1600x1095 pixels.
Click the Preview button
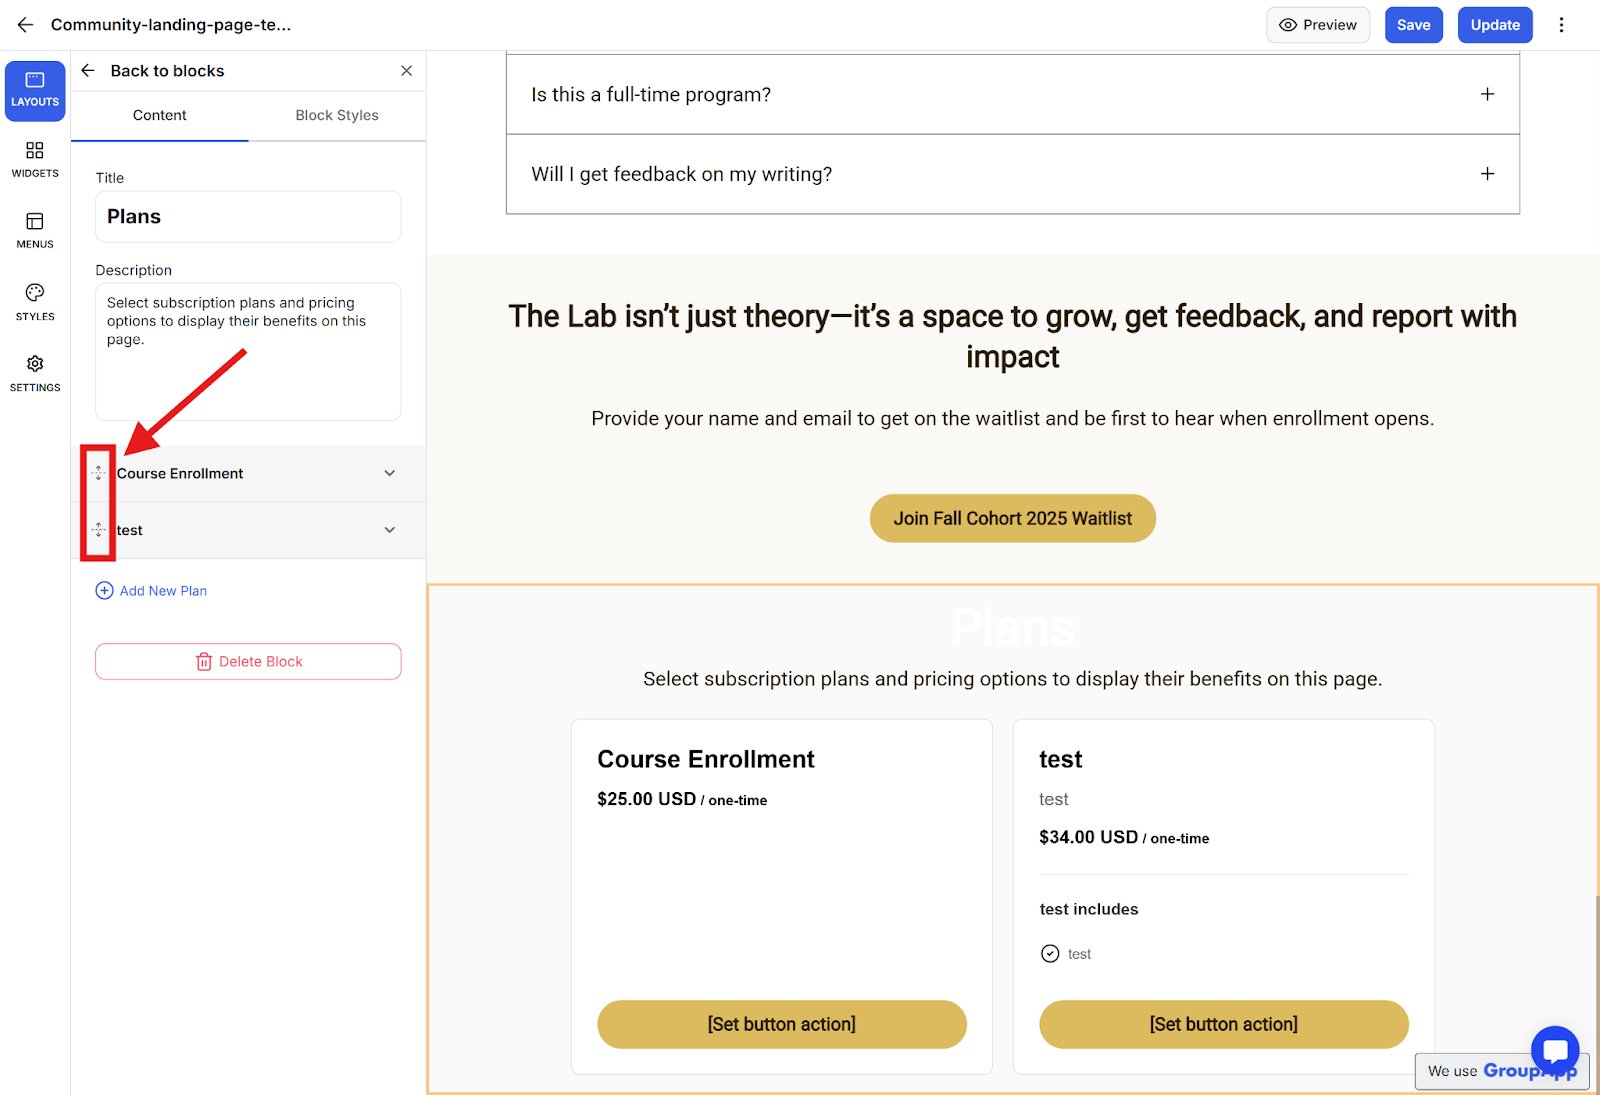pos(1318,25)
